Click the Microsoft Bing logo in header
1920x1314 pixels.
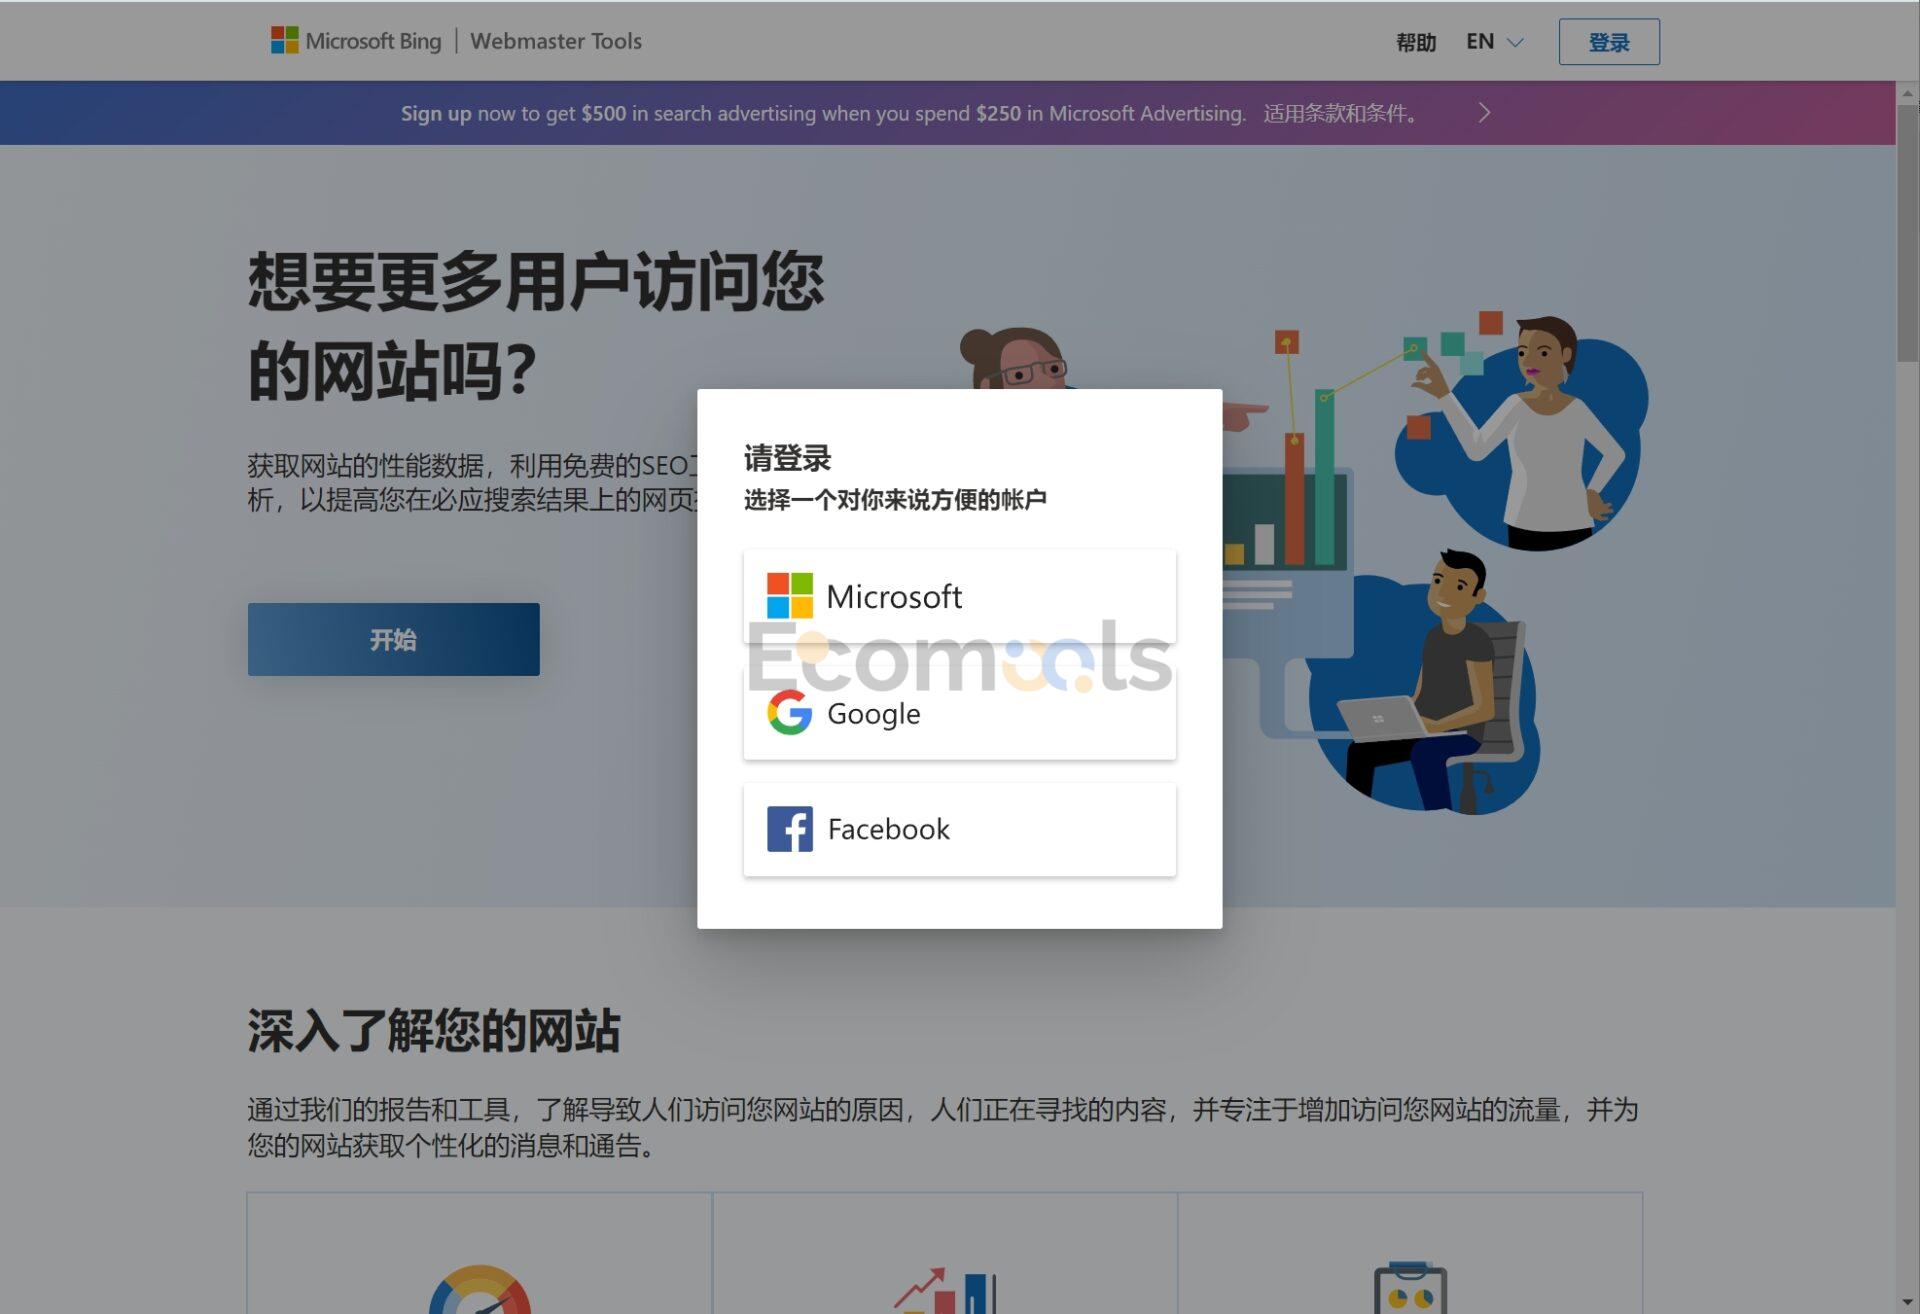tap(356, 41)
